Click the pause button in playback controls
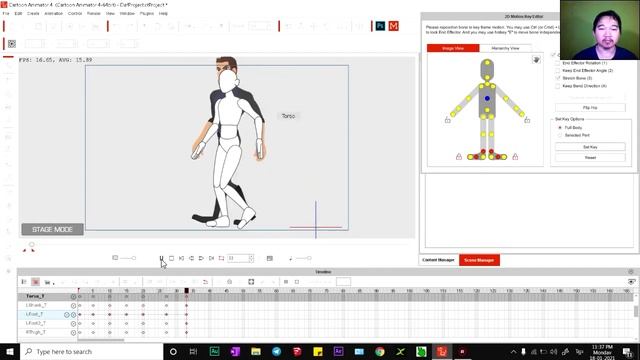Screen dimensions: 640x360 162,258
